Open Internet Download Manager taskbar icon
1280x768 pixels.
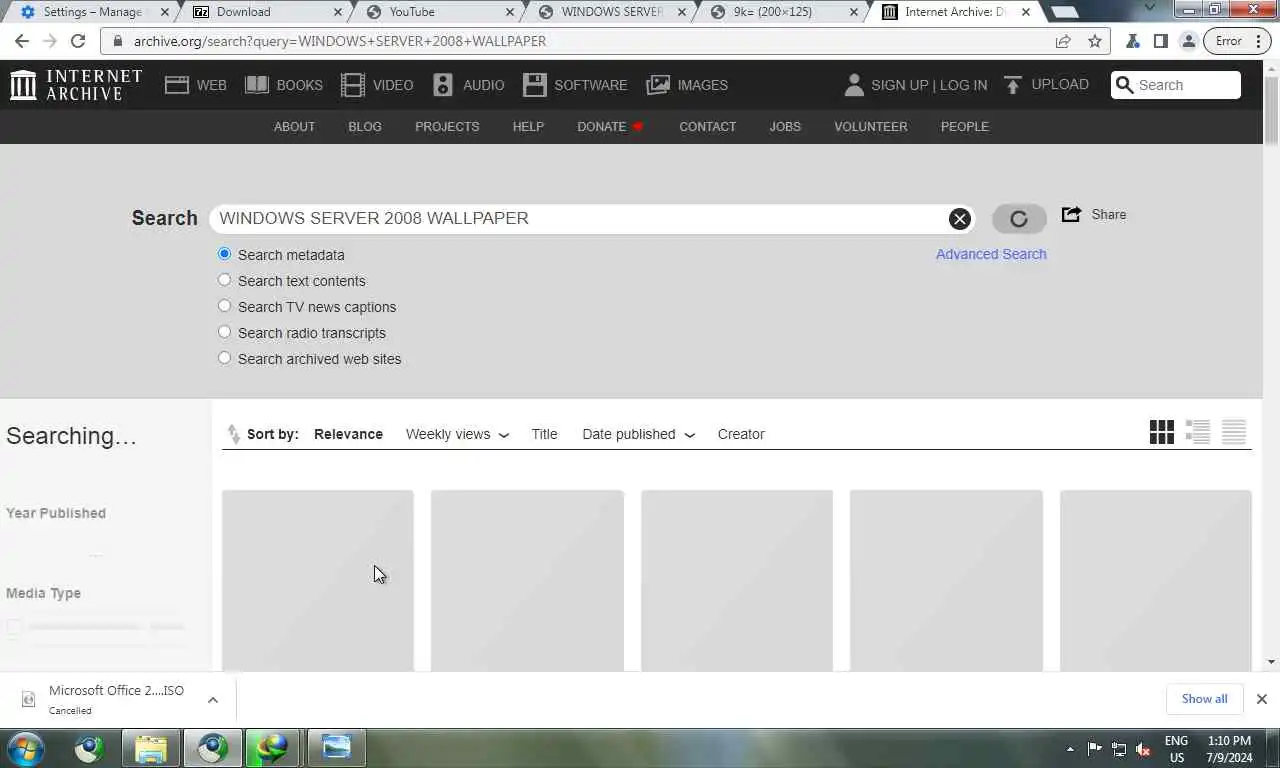pos(272,748)
